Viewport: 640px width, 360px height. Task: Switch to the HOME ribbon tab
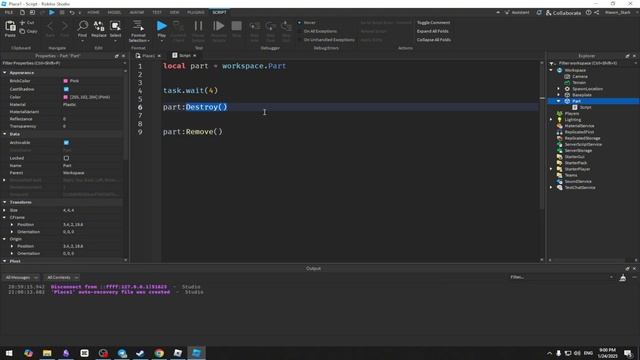93,13
